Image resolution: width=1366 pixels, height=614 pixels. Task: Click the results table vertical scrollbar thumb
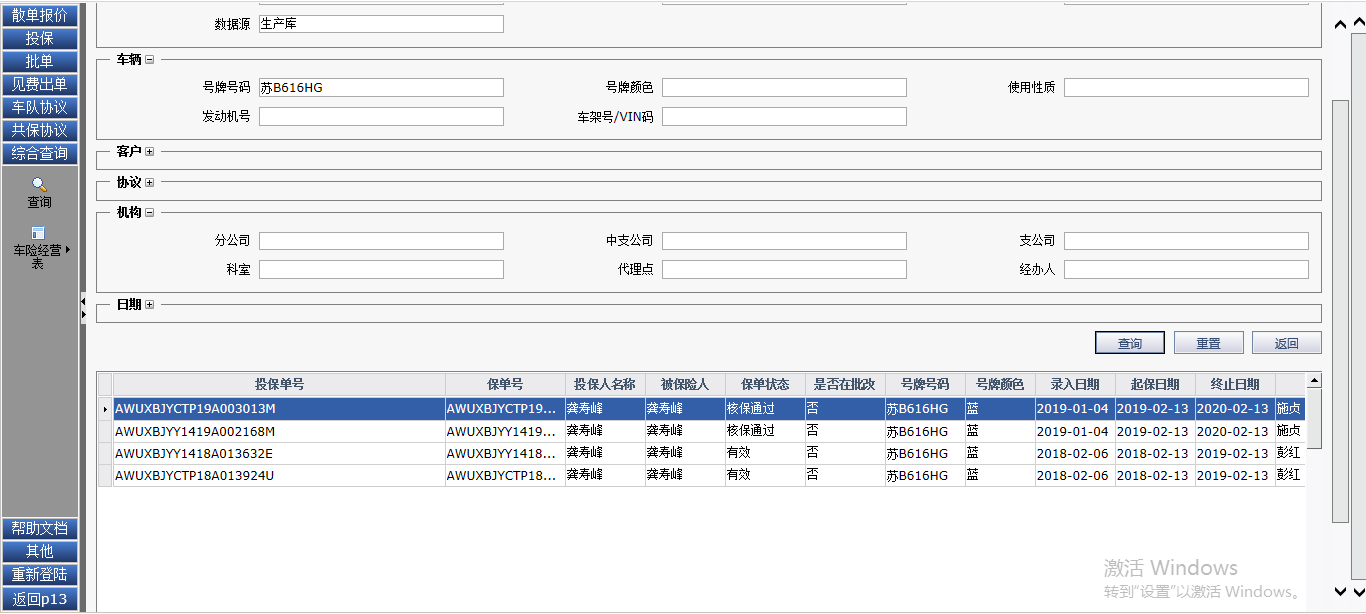(1314, 418)
